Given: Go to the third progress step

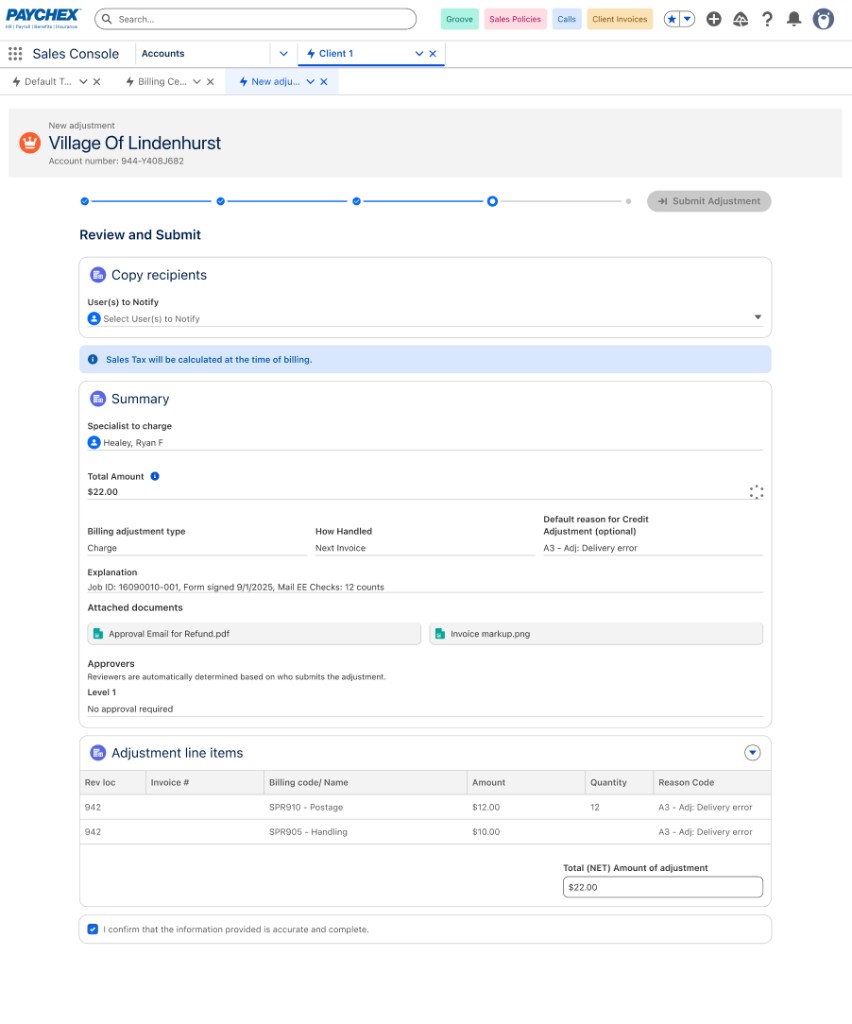Looking at the screenshot, I should click(x=356, y=201).
